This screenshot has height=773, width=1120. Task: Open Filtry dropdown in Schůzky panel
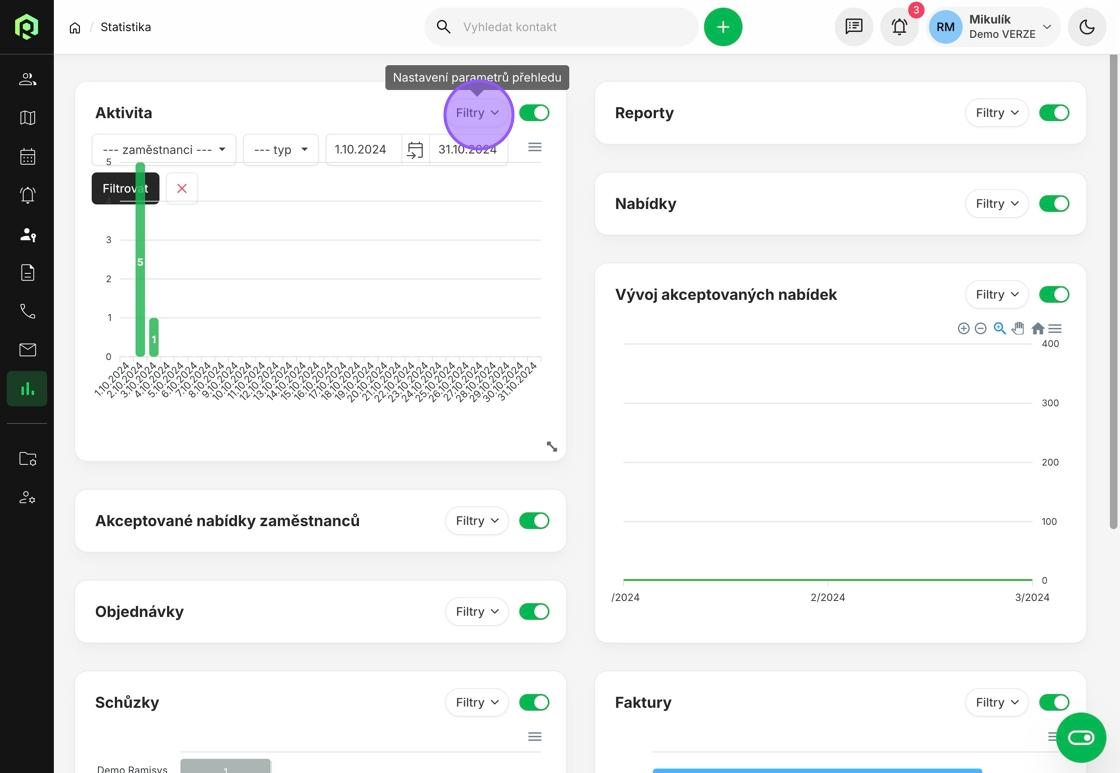click(477, 702)
